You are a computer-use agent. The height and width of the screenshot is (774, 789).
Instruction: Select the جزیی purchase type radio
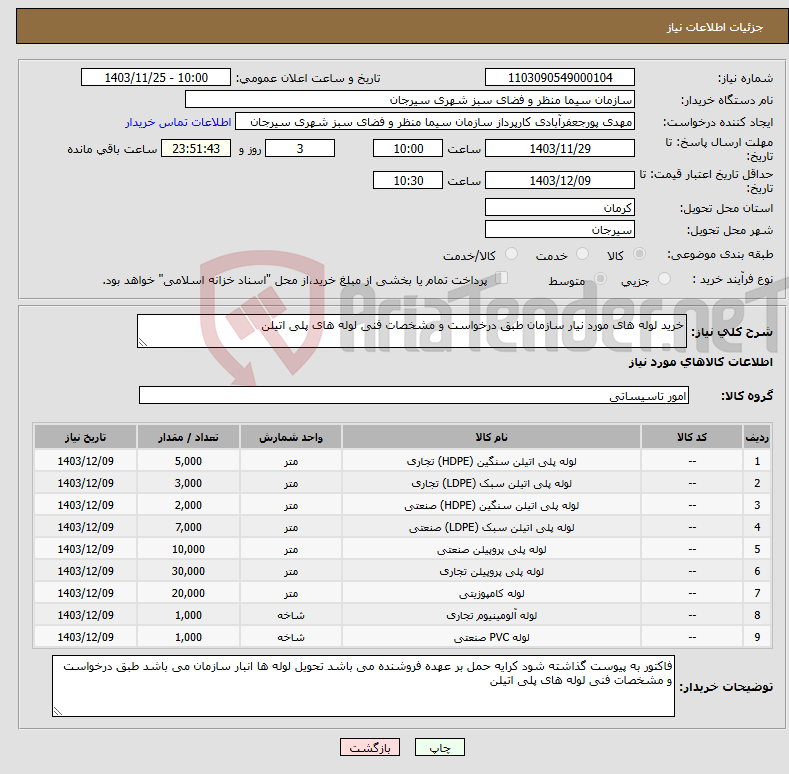click(664, 278)
